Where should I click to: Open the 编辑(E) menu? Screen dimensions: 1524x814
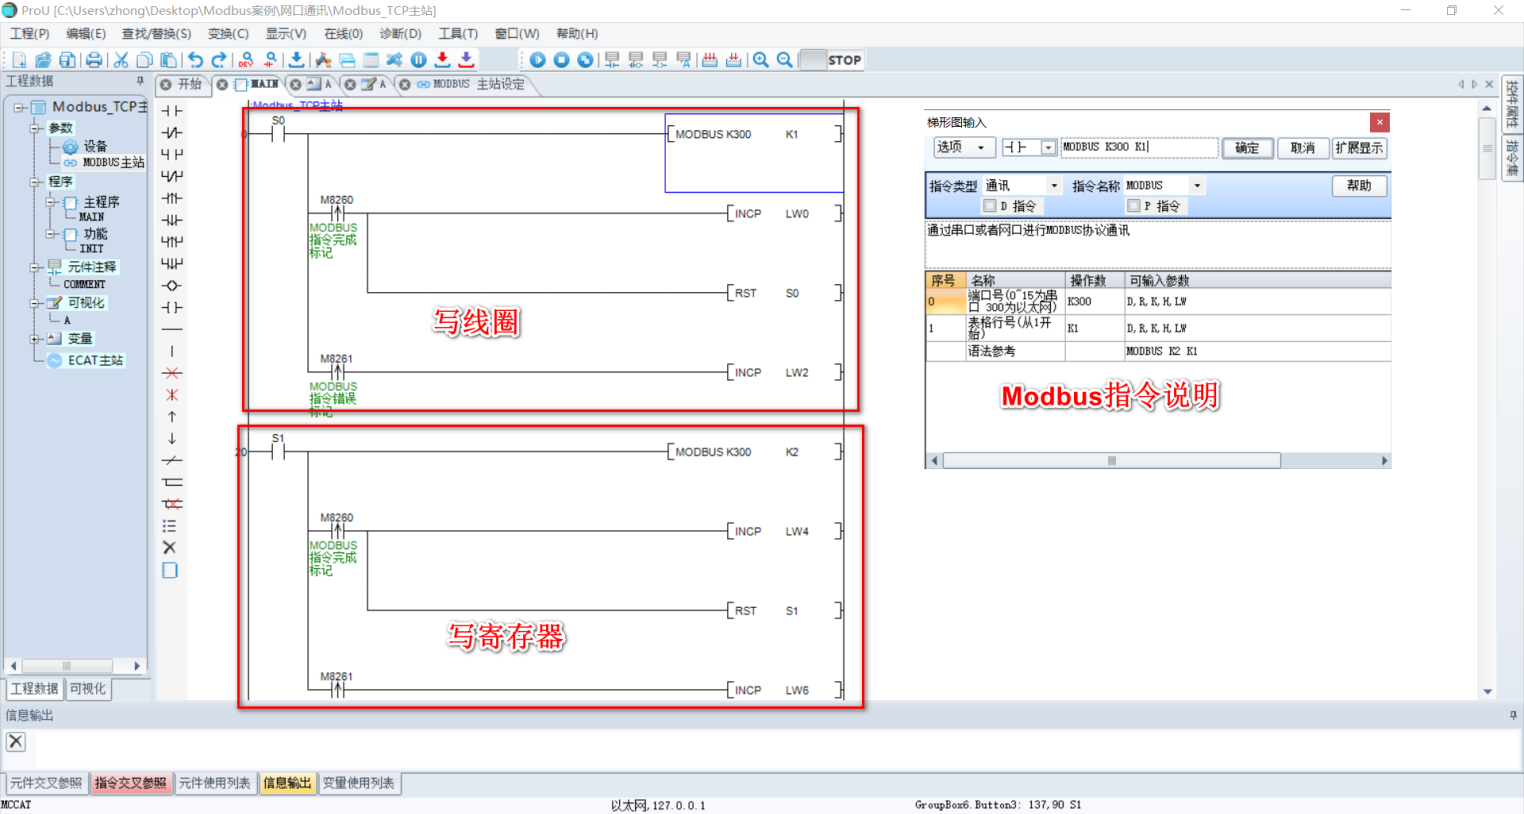pyautogui.click(x=85, y=34)
